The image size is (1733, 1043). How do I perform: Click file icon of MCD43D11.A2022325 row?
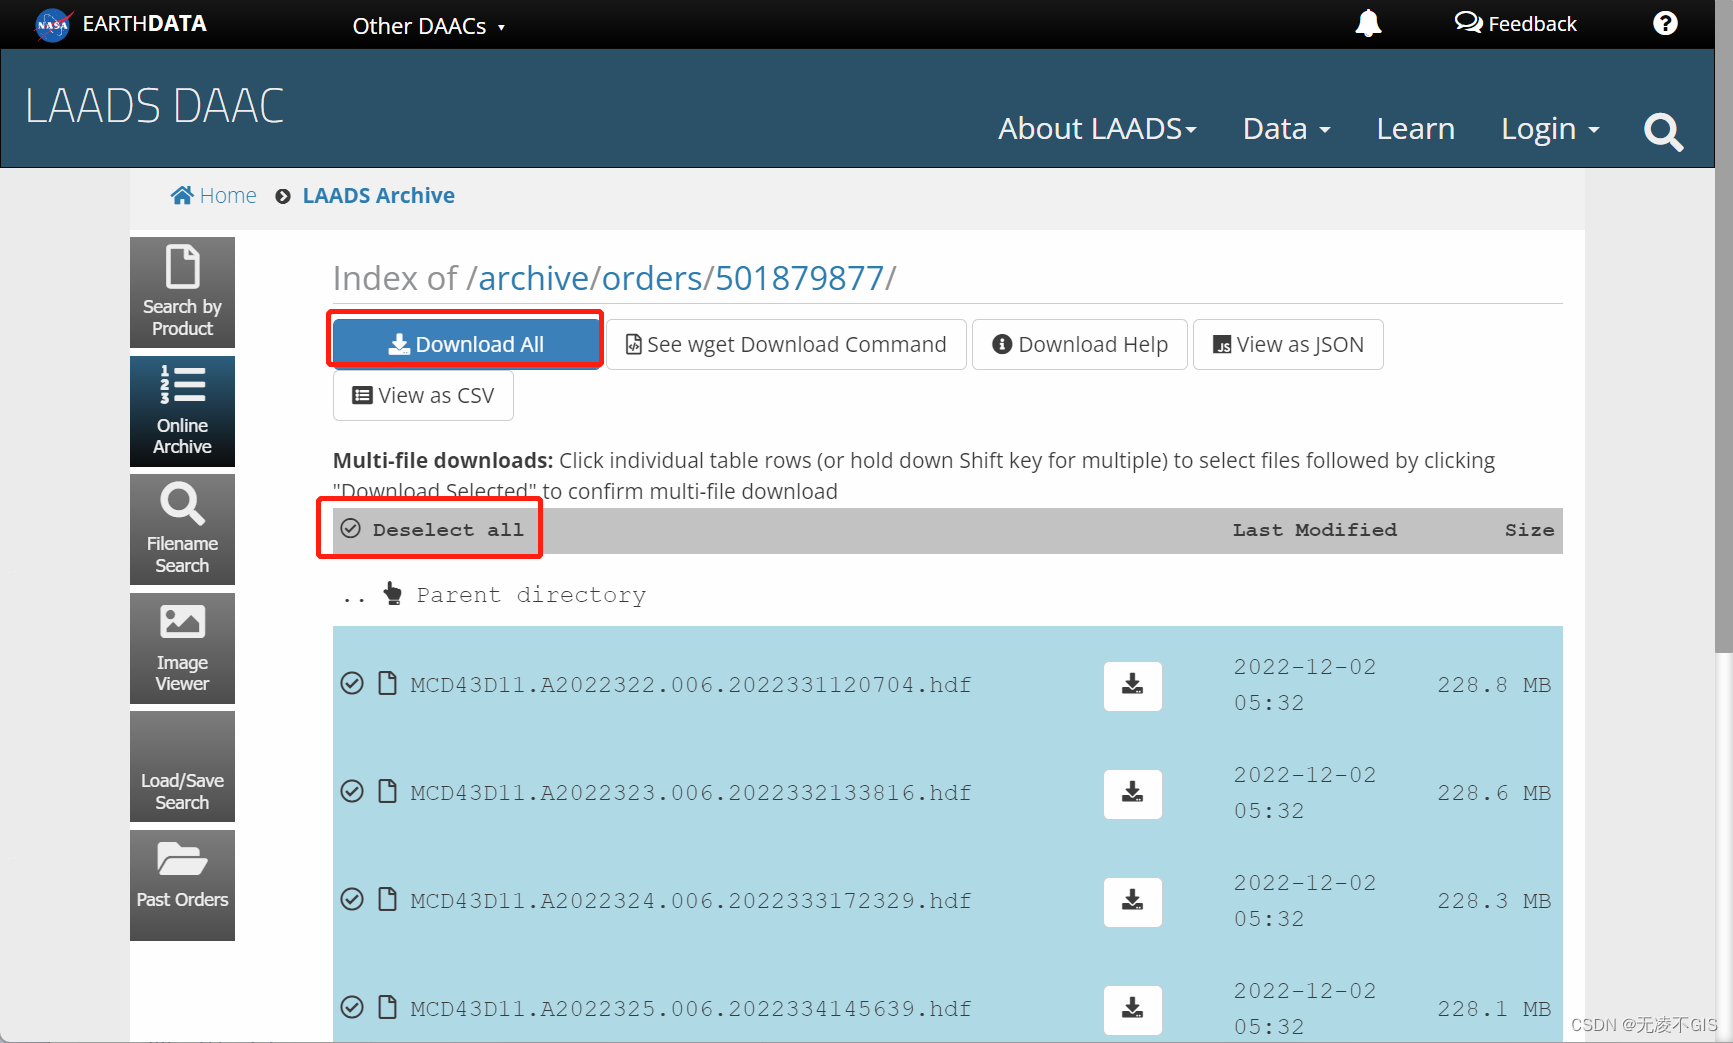[388, 1008]
